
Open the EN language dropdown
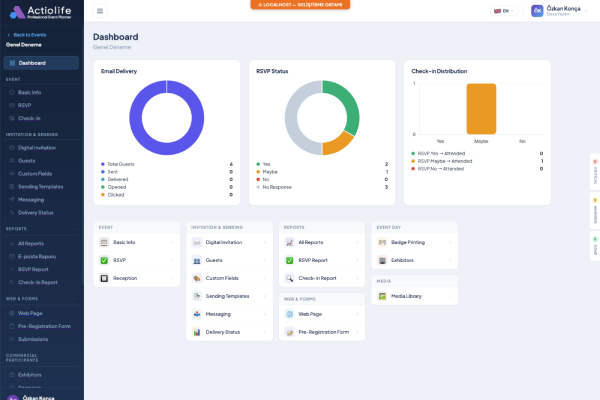click(x=504, y=11)
